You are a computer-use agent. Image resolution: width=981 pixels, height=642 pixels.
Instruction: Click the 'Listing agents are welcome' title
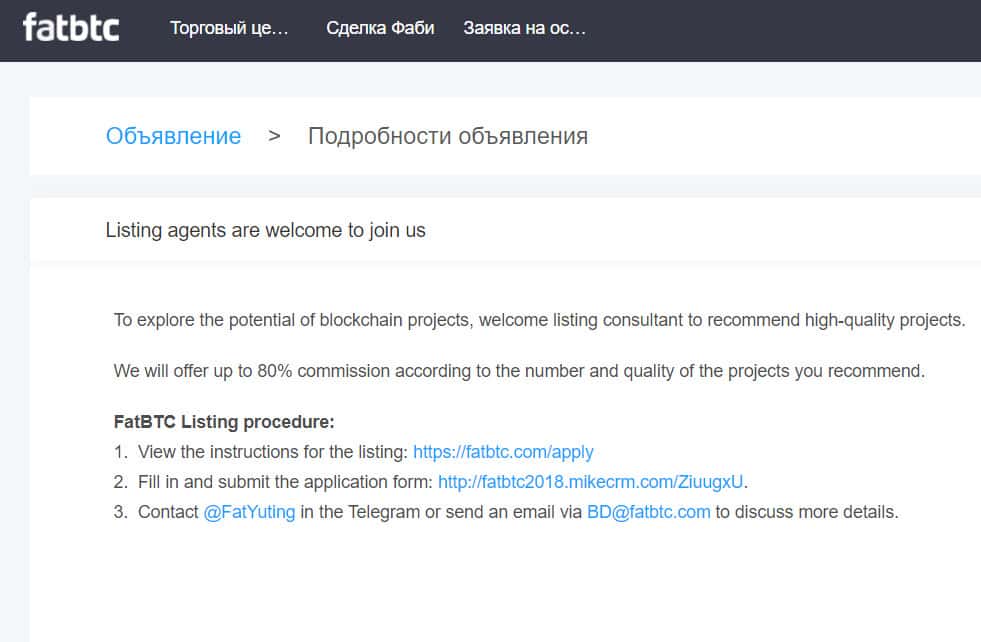click(265, 231)
